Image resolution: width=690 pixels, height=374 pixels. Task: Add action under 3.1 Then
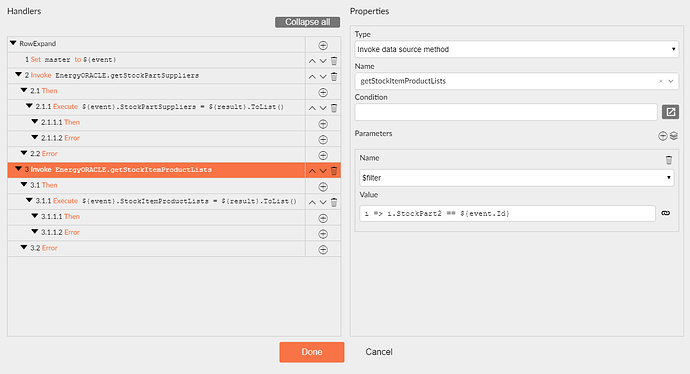[x=323, y=187]
